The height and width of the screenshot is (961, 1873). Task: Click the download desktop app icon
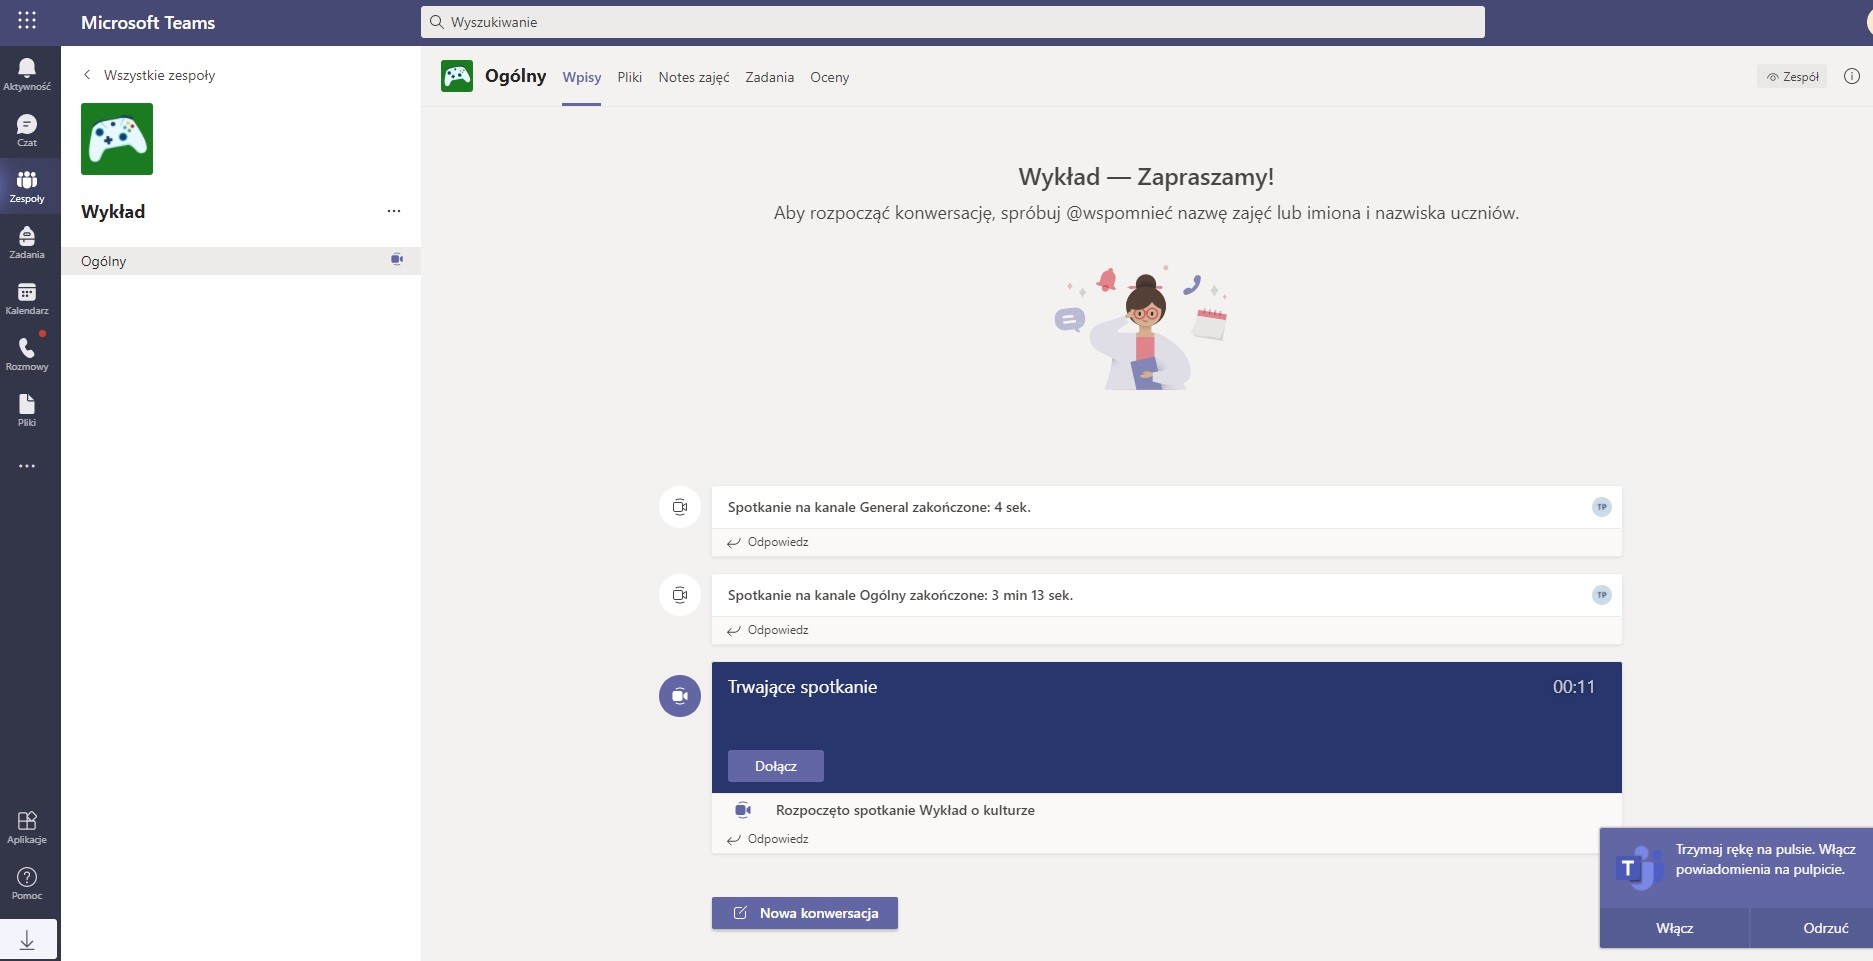[x=27, y=940]
